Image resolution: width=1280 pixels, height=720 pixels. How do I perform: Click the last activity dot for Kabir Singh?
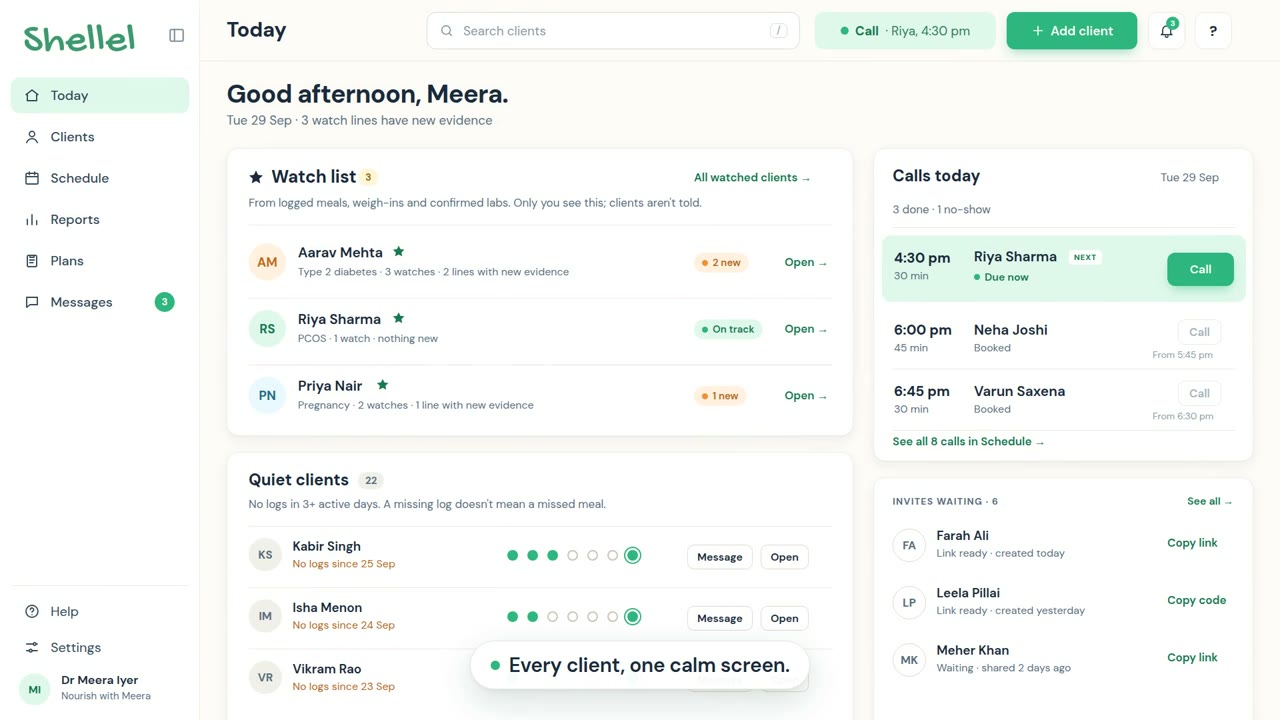(632, 555)
